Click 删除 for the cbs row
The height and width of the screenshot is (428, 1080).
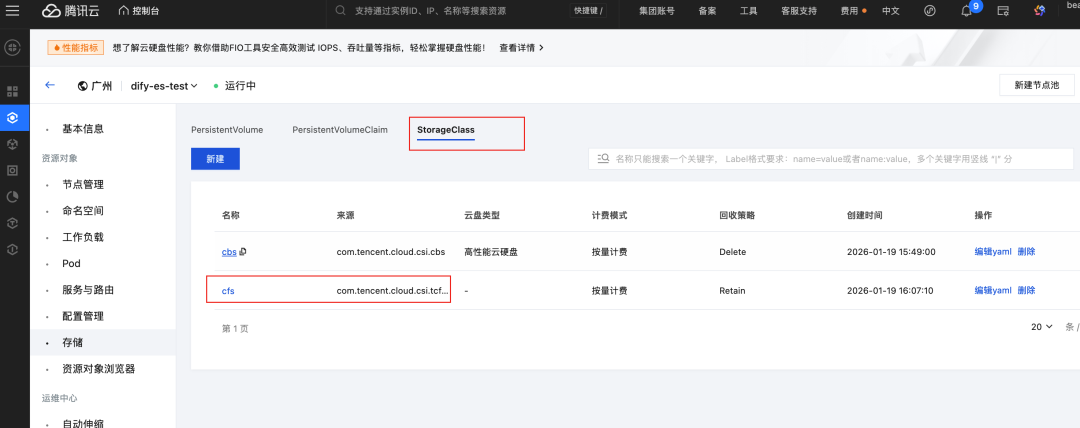coord(1026,252)
